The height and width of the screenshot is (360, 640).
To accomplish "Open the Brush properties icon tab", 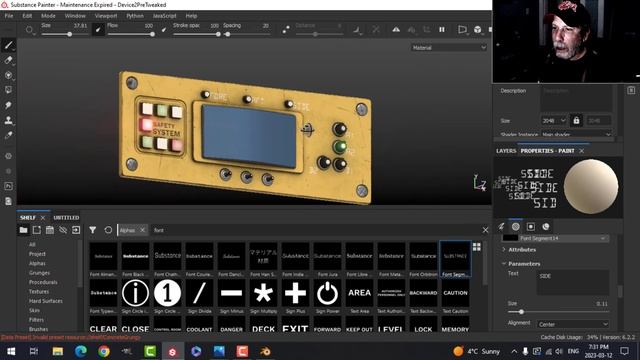I will pyautogui.click(x=501, y=227).
